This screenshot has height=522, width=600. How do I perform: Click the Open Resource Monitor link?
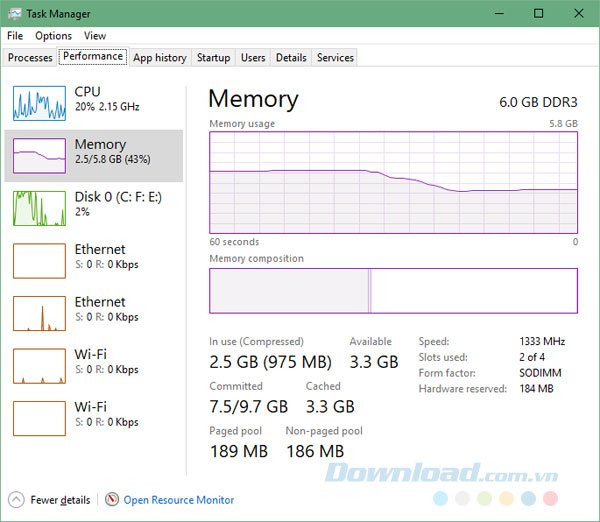tap(178, 500)
